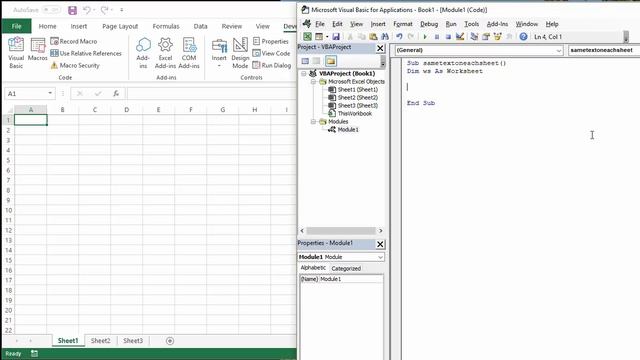Open the Name Box dropdown arrow
Image resolution: width=640 pixels, height=360 pixels.
point(50,93)
